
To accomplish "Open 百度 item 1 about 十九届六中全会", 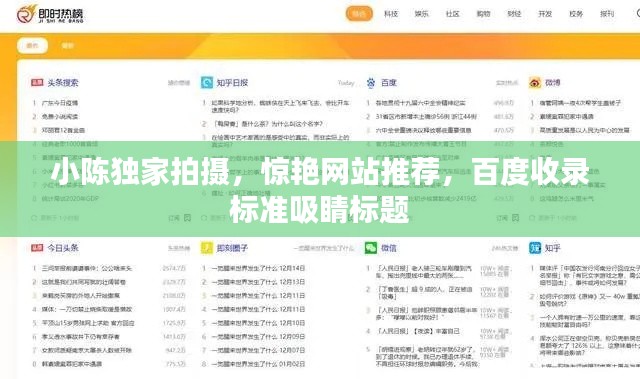I will click(x=420, y=103).
